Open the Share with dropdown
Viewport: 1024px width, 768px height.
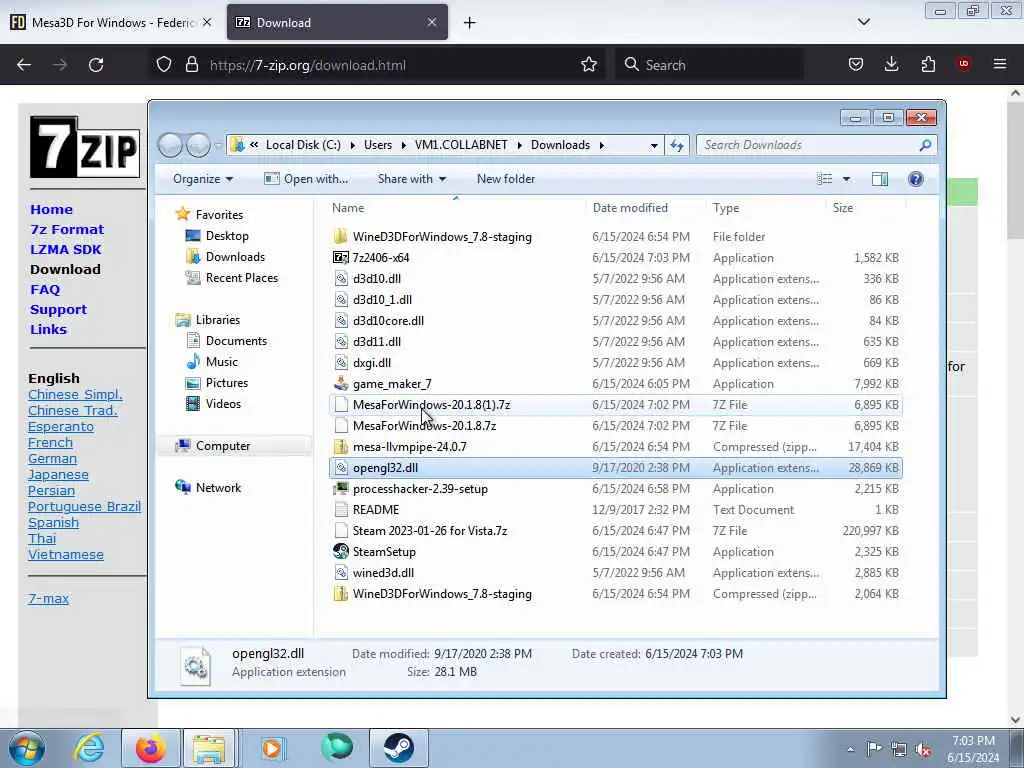(x=411, y=179)
